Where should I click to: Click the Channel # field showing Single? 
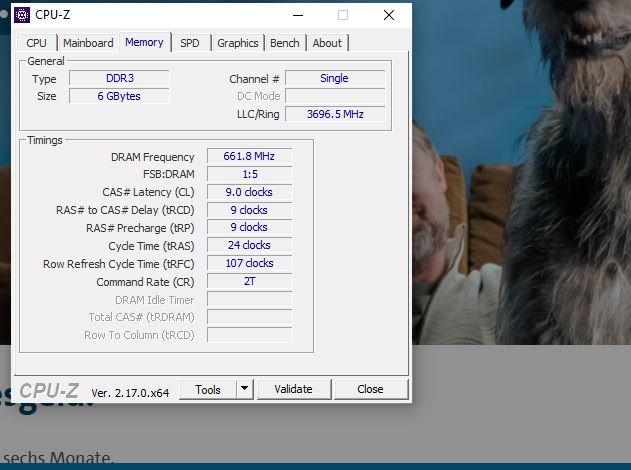tap(335, 78)
